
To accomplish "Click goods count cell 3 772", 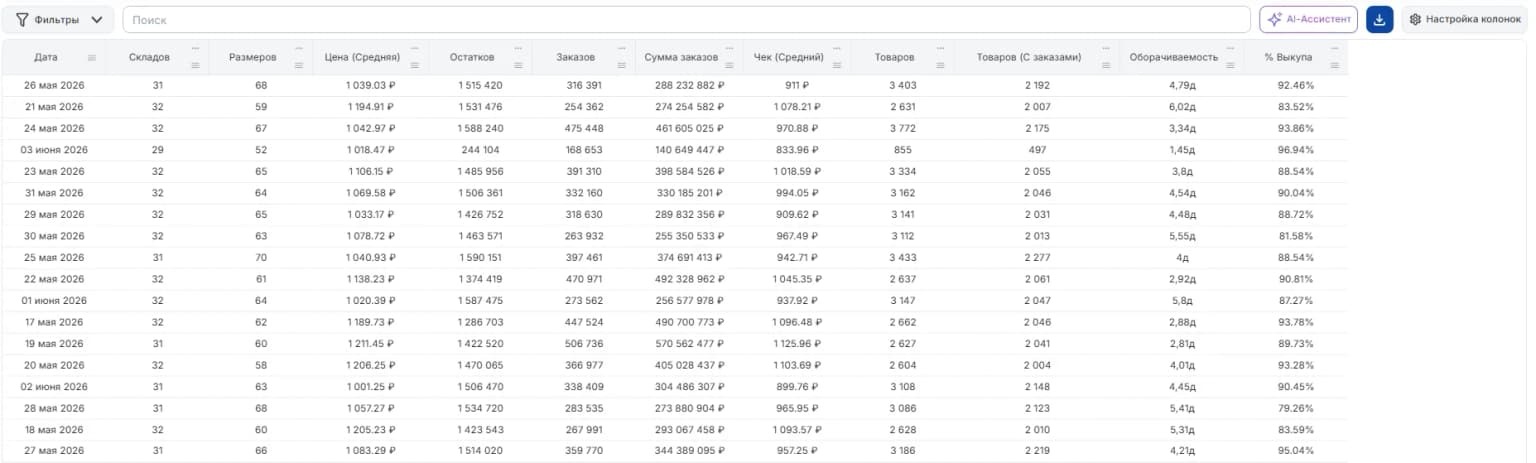I will (x=902, y=129).
